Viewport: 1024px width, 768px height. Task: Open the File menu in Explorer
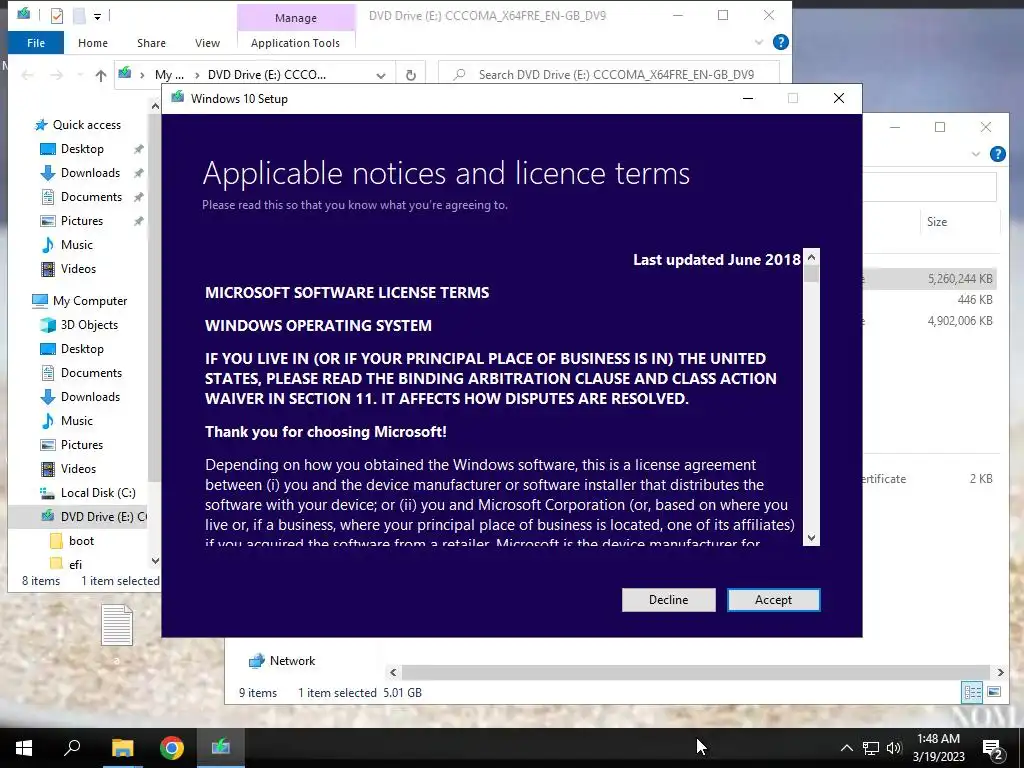[x=36, y=42]
